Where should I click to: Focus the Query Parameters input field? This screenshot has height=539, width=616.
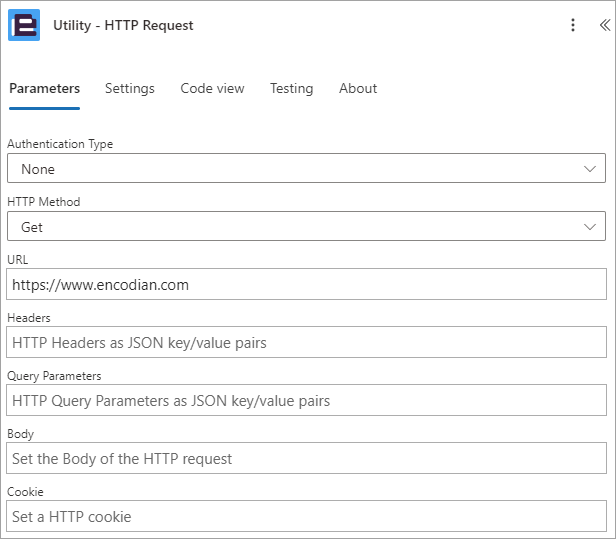[306, 400]
